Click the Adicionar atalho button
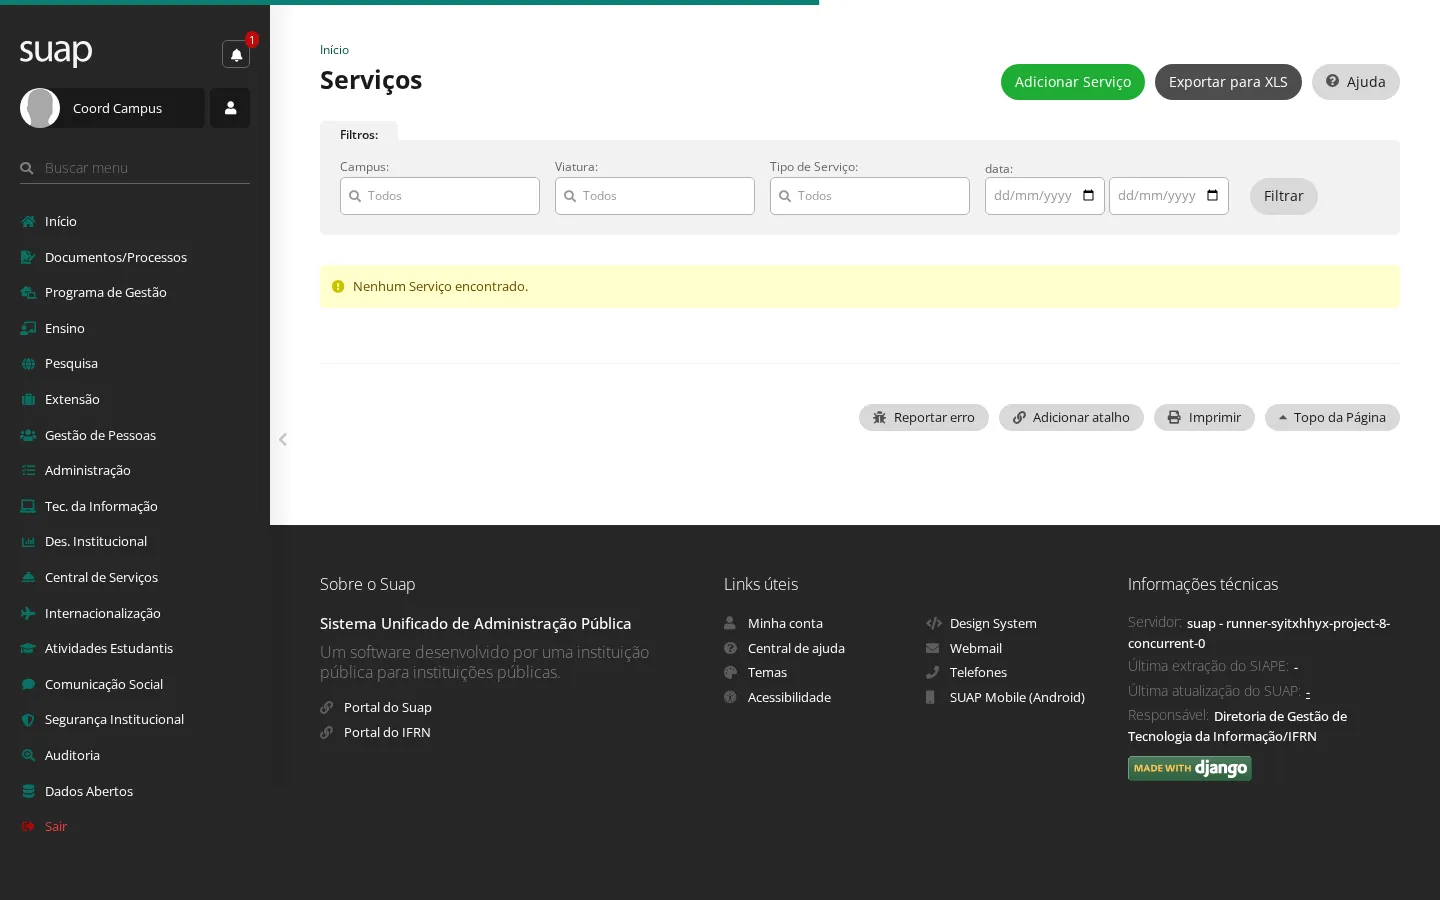 (x=1071, y=417)
